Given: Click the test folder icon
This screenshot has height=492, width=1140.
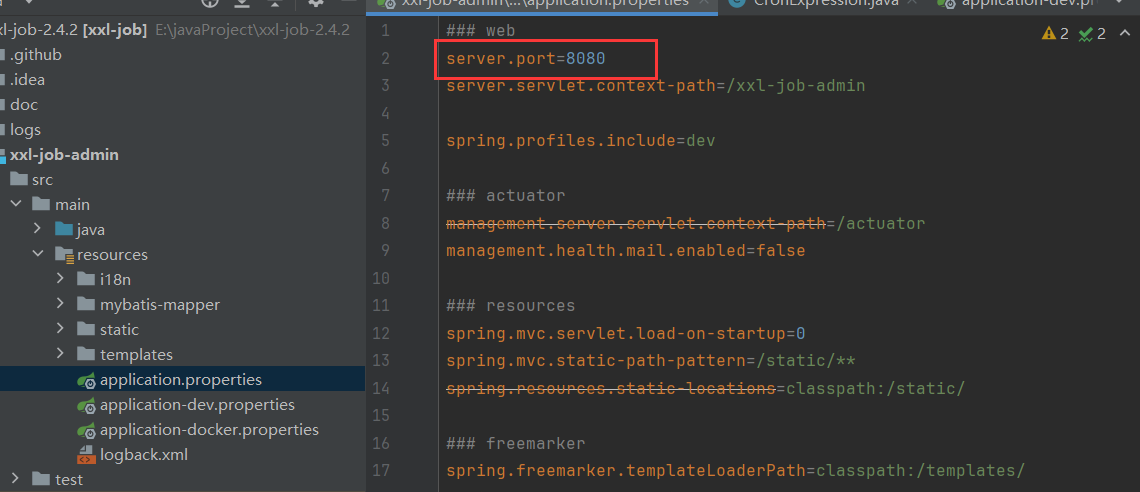Looking at the screenshot, I should pyautogui.click(x=41, y=480).
